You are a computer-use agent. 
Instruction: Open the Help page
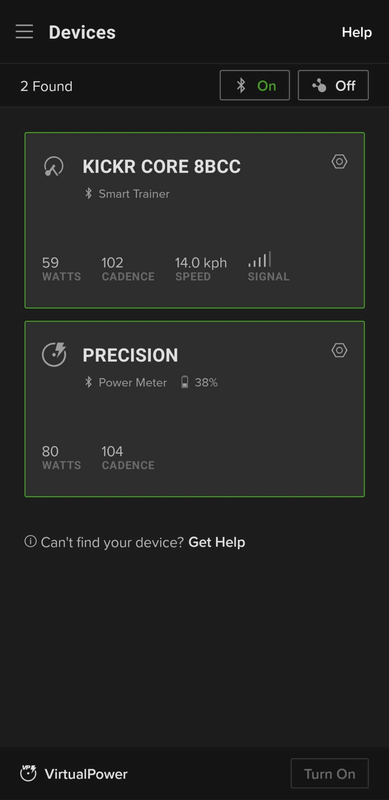pyautogui.click(x=357, y=32)
